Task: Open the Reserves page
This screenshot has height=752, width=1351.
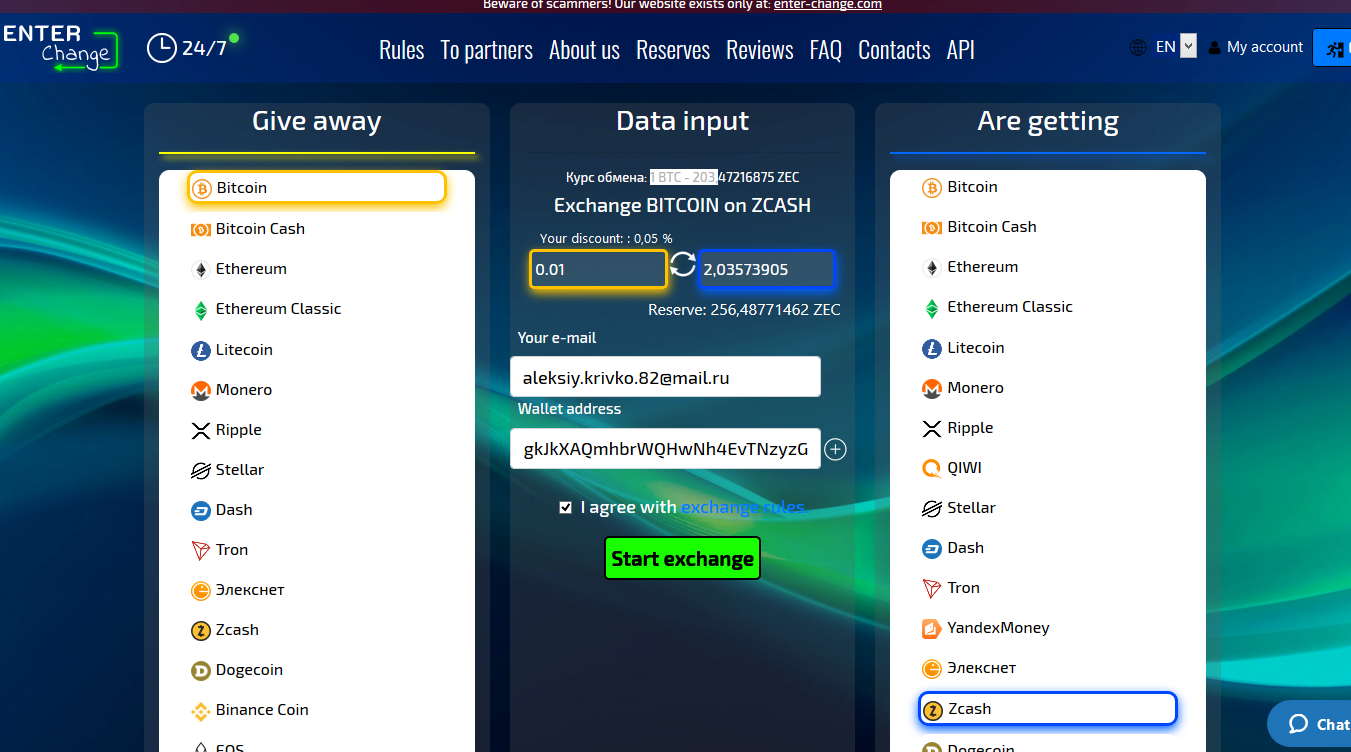Action: point(673,50)
